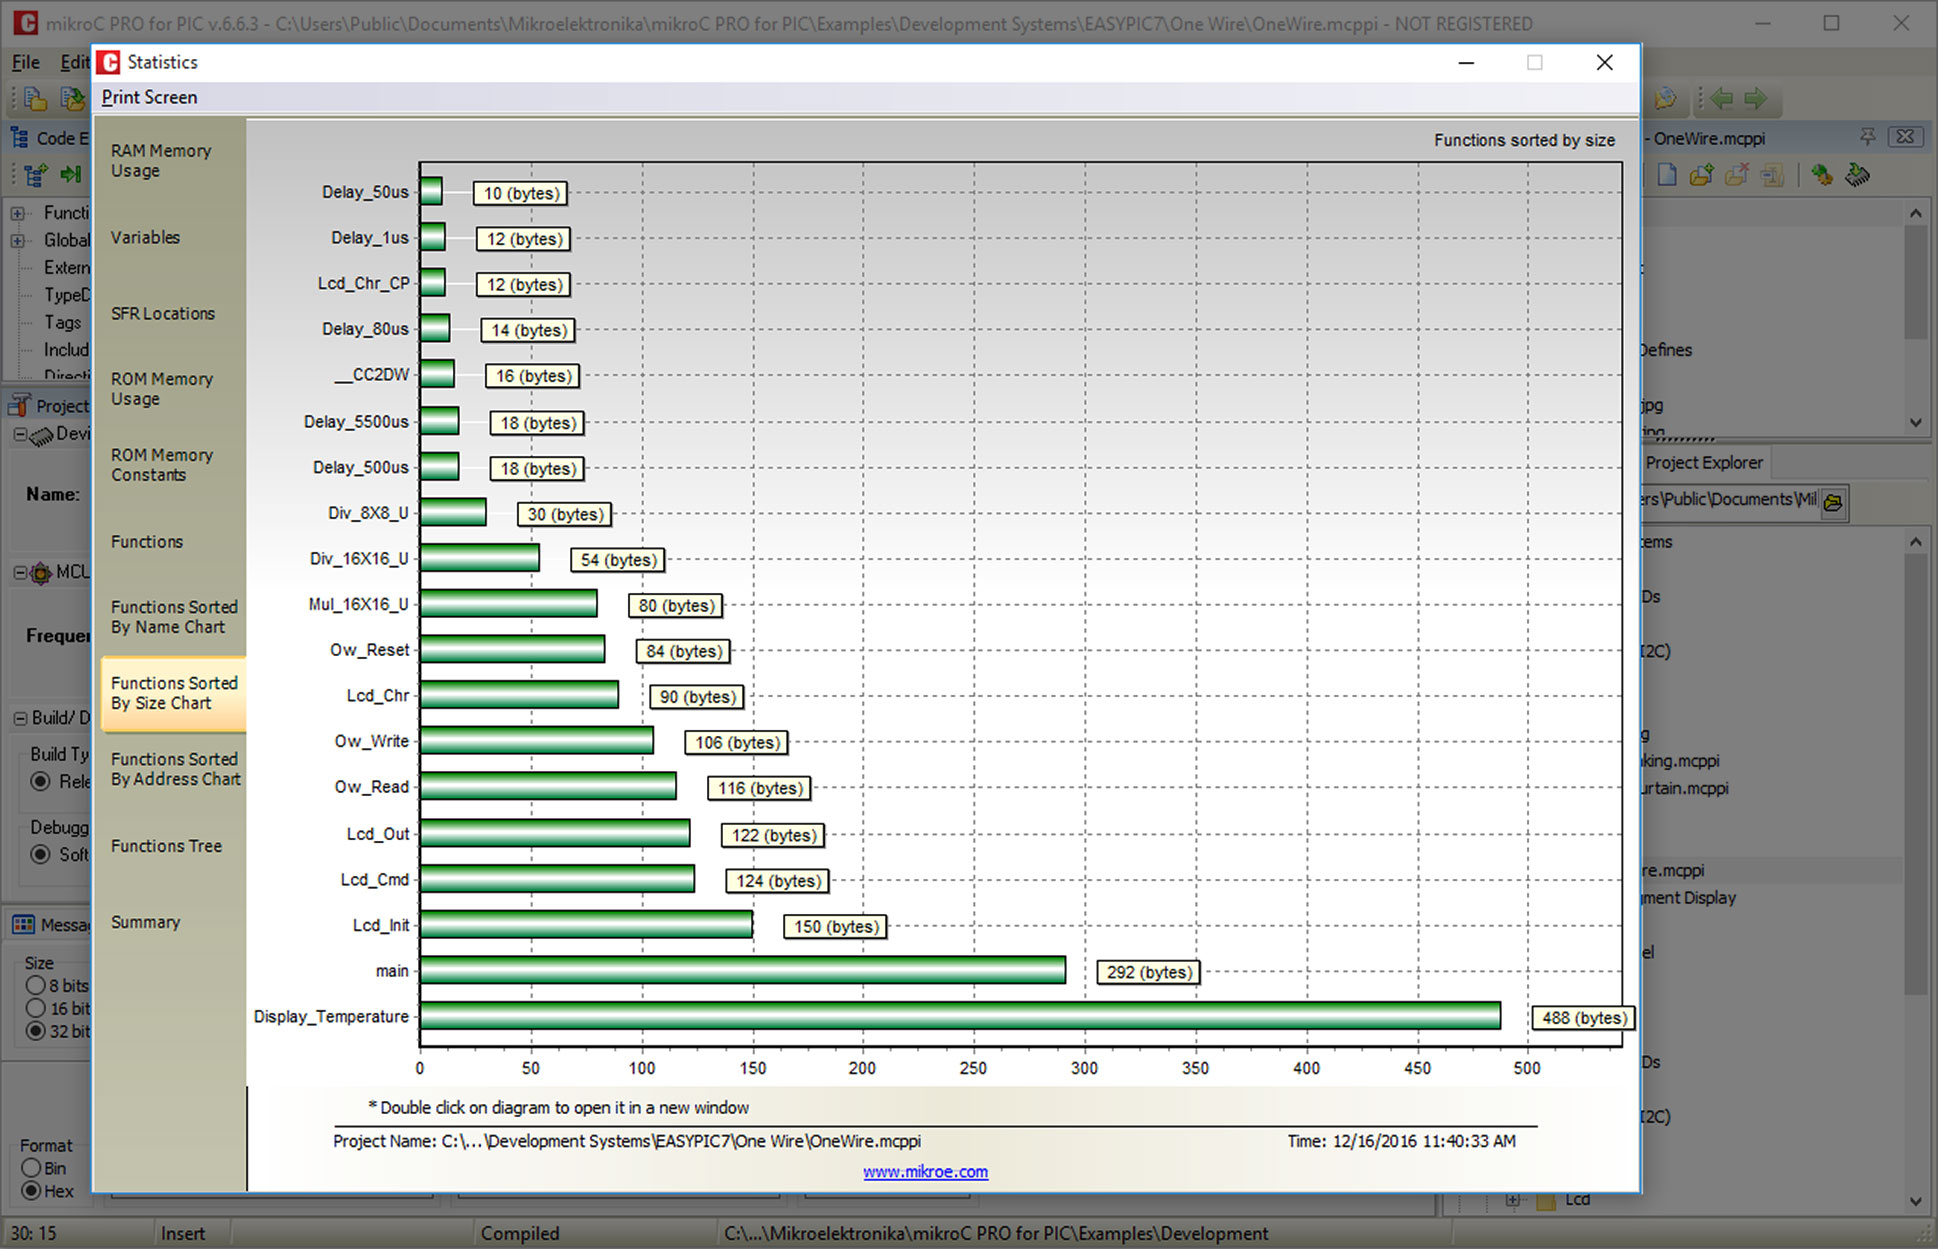The width and height of the screenshot is (1938, 1249).
Task: Expand the Functions node in Code Explorer
Action: pos(17,213)
